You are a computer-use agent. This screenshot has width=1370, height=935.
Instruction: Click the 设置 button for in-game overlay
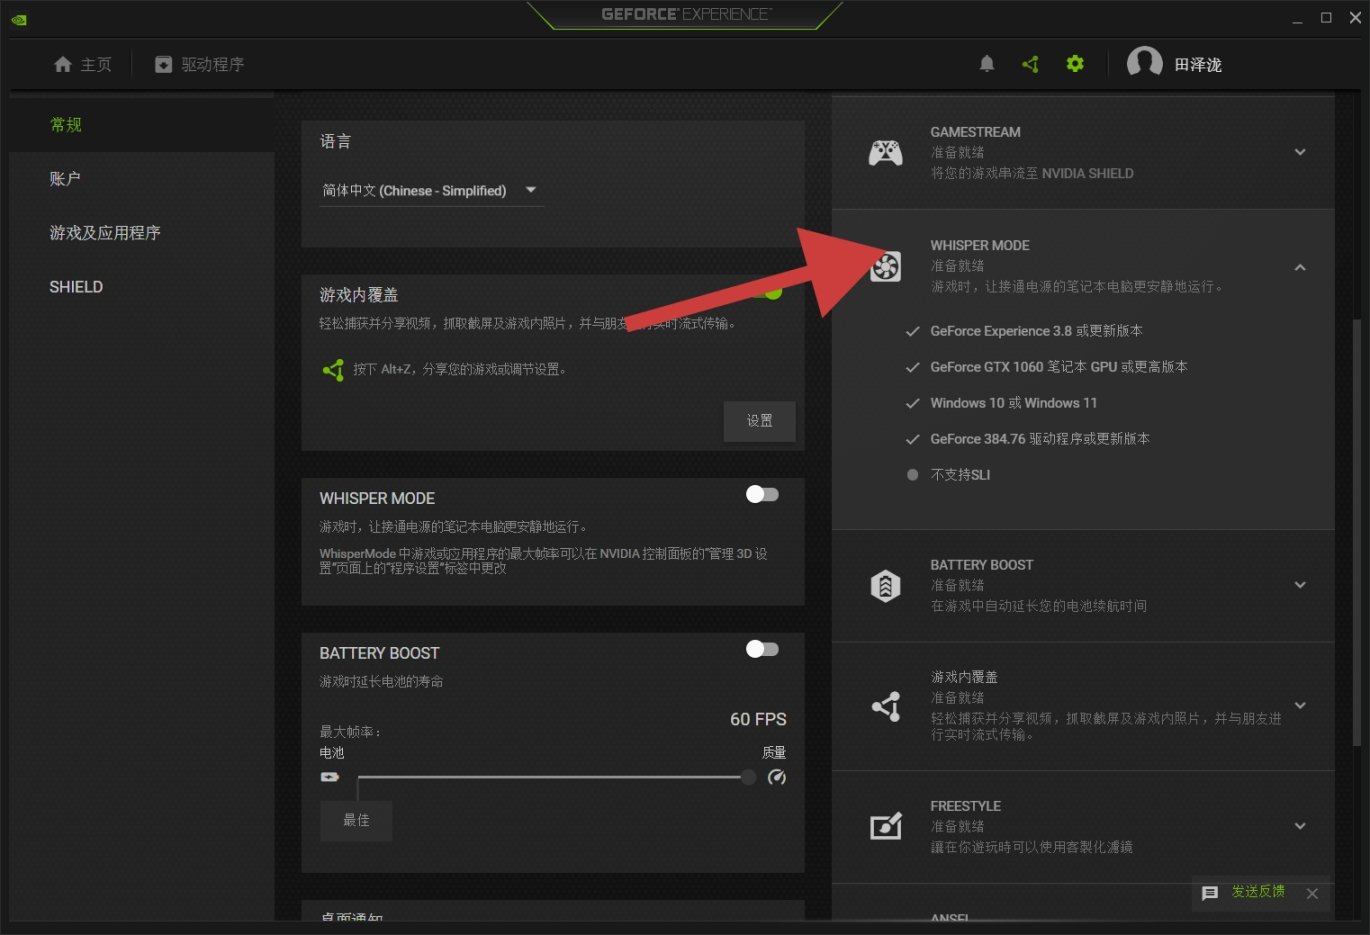pos(759,421)
